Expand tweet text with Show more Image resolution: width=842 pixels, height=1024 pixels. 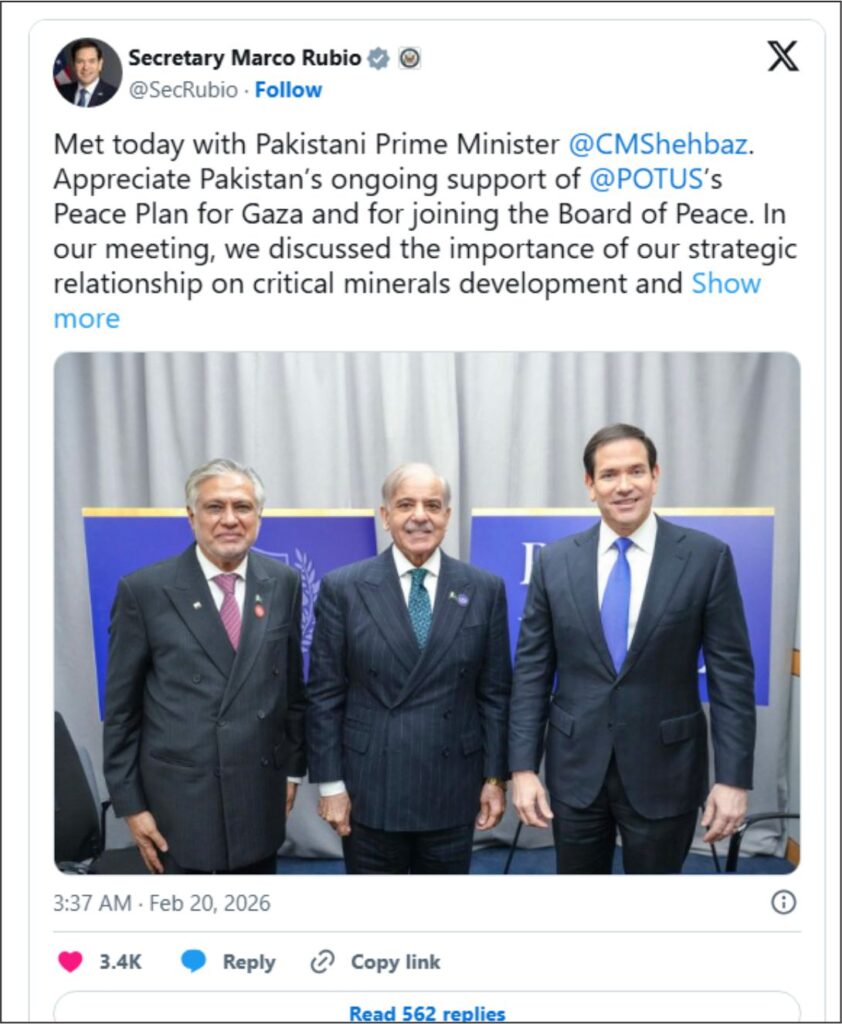pos(726,283)
